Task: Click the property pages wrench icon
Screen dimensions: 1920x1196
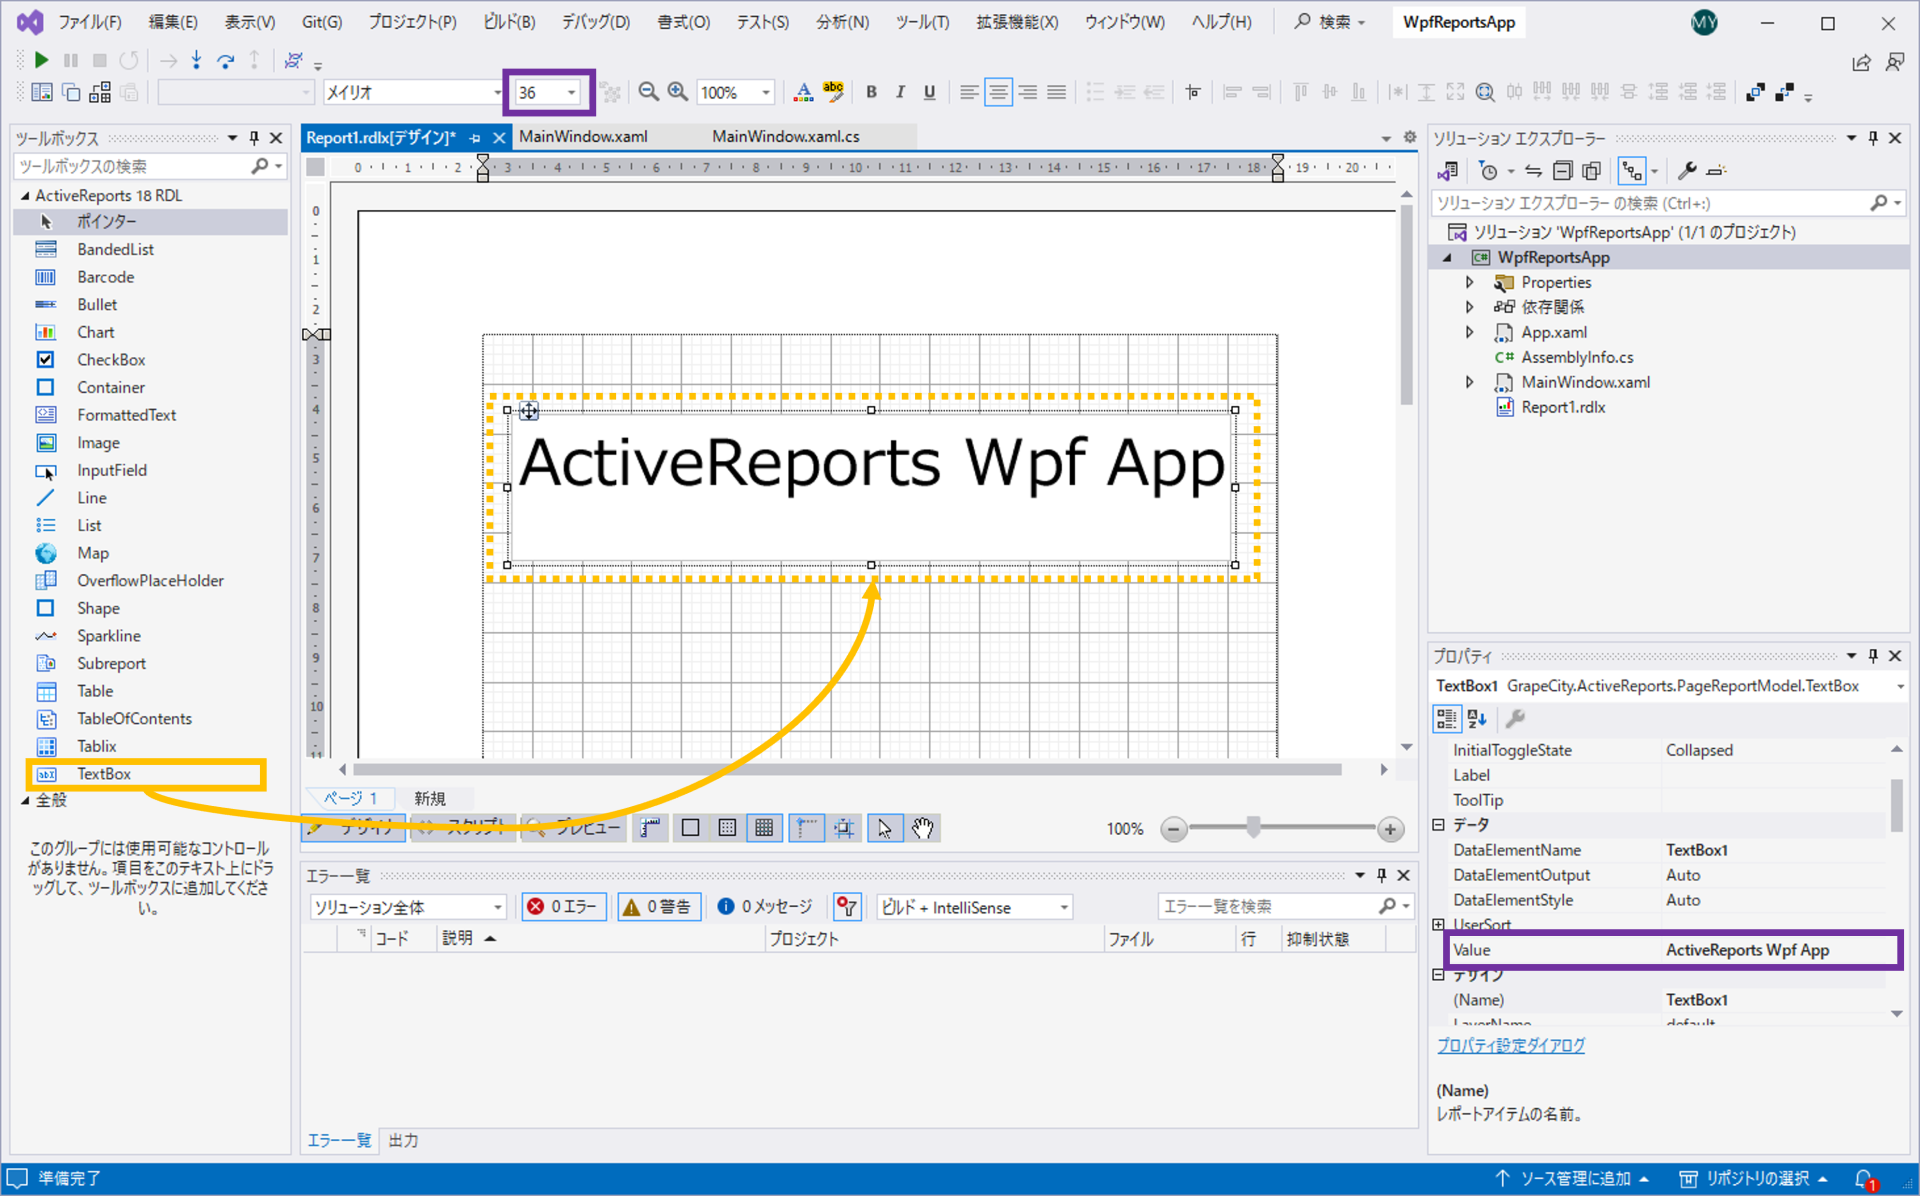Action: 1515,718
